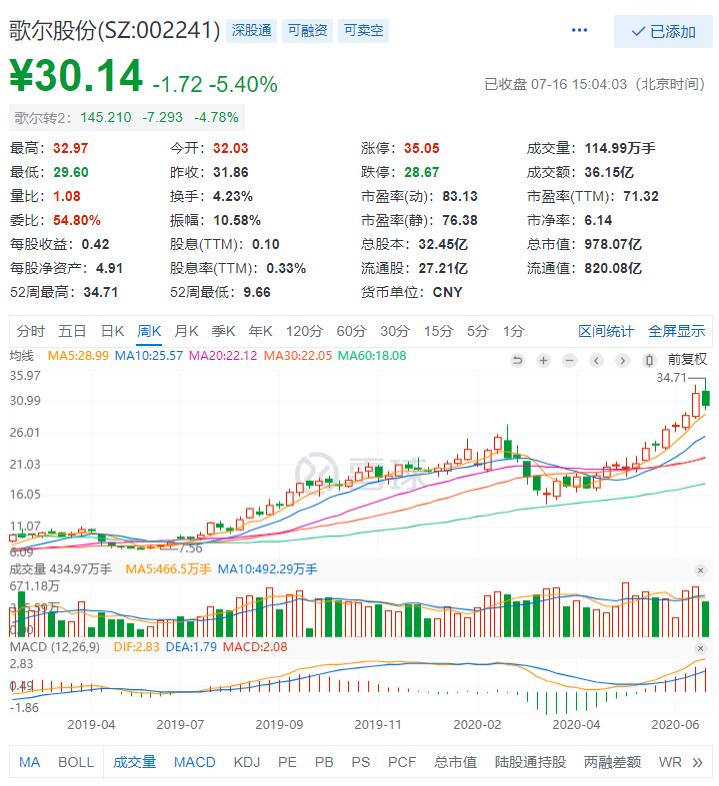Open 区间统计 range statistics
The image size is (719, 786).
tap(606, 331)
